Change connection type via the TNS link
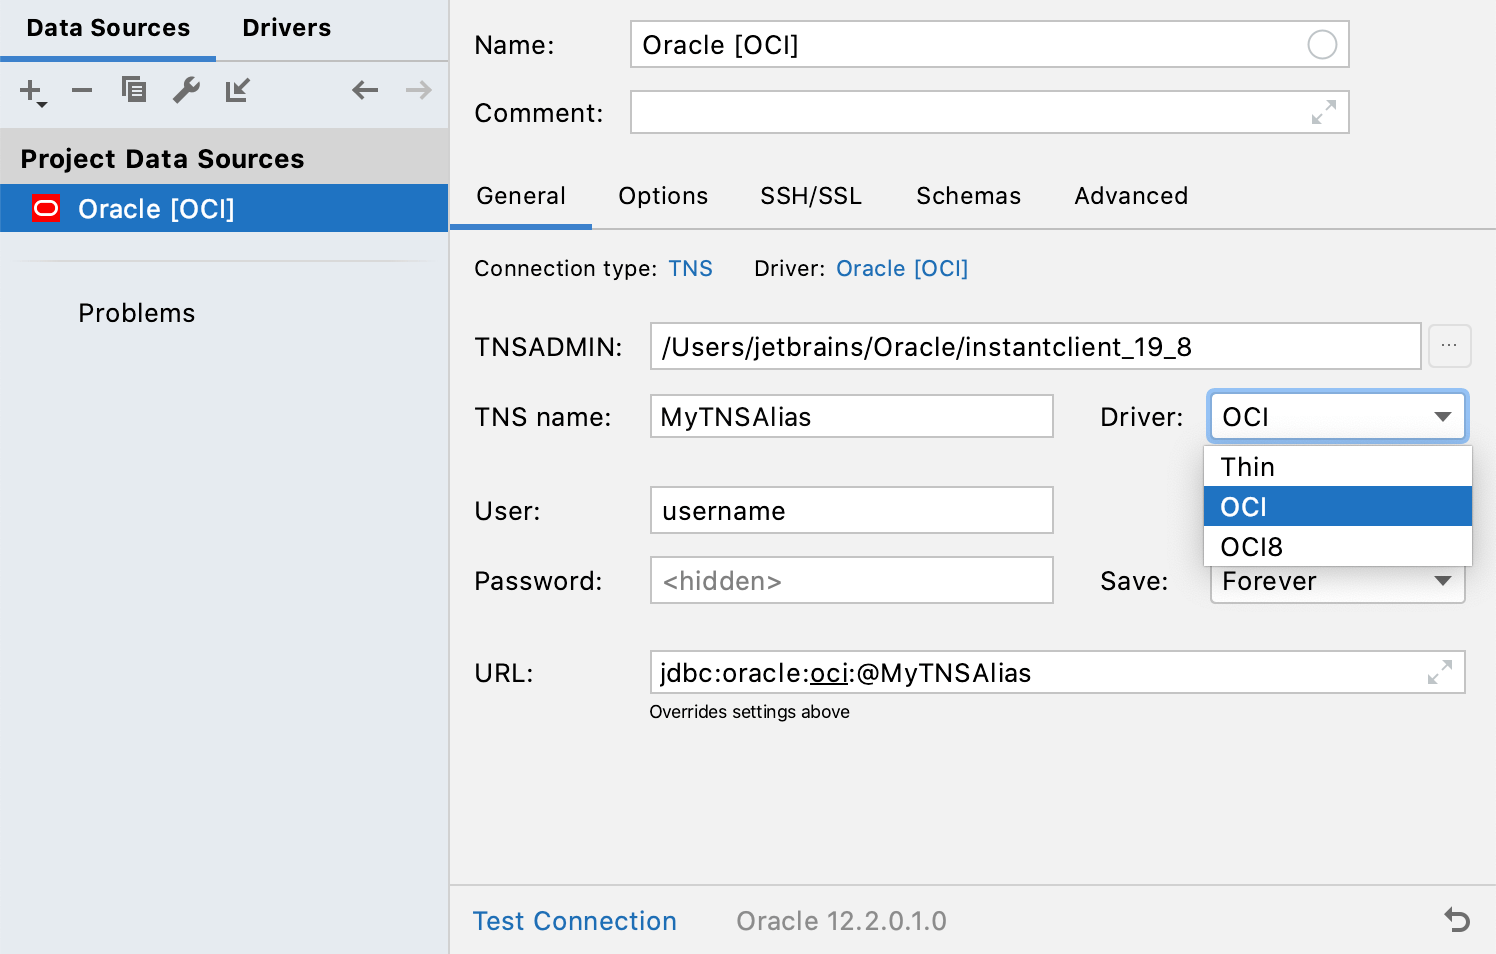 [691, 268]
